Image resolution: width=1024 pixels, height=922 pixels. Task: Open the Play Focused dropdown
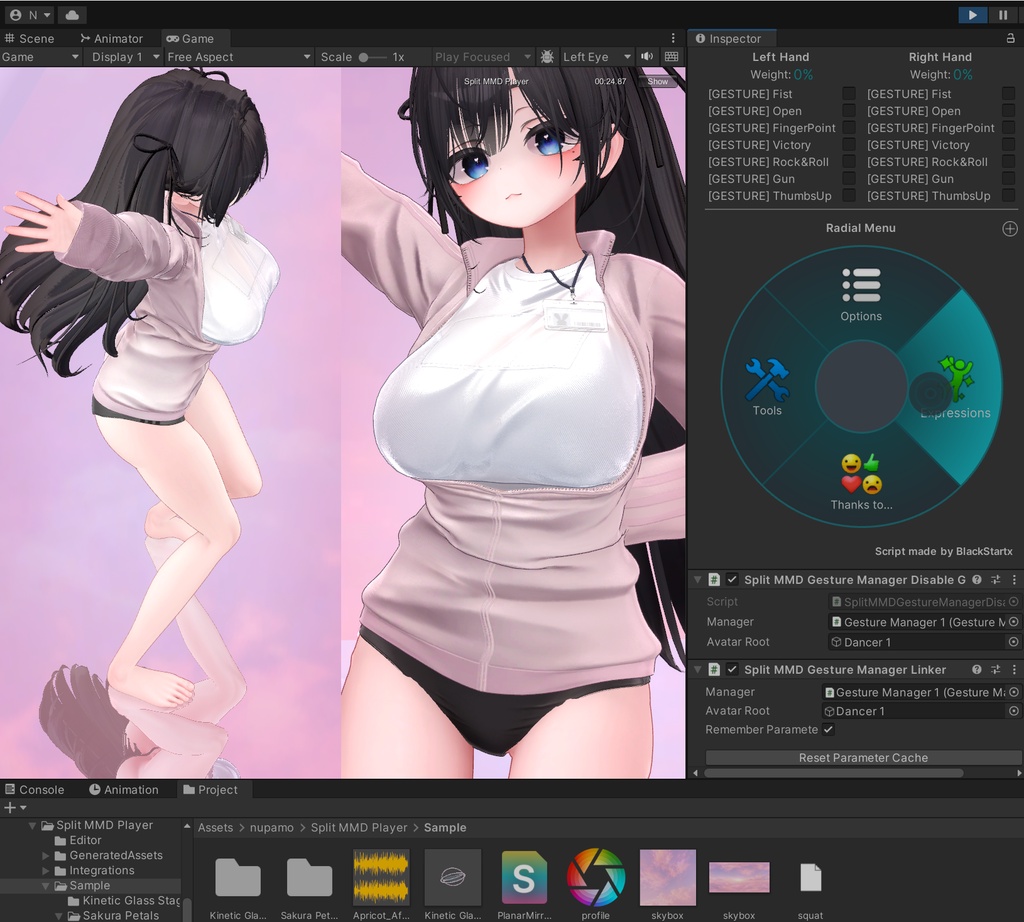click(482, 57)
